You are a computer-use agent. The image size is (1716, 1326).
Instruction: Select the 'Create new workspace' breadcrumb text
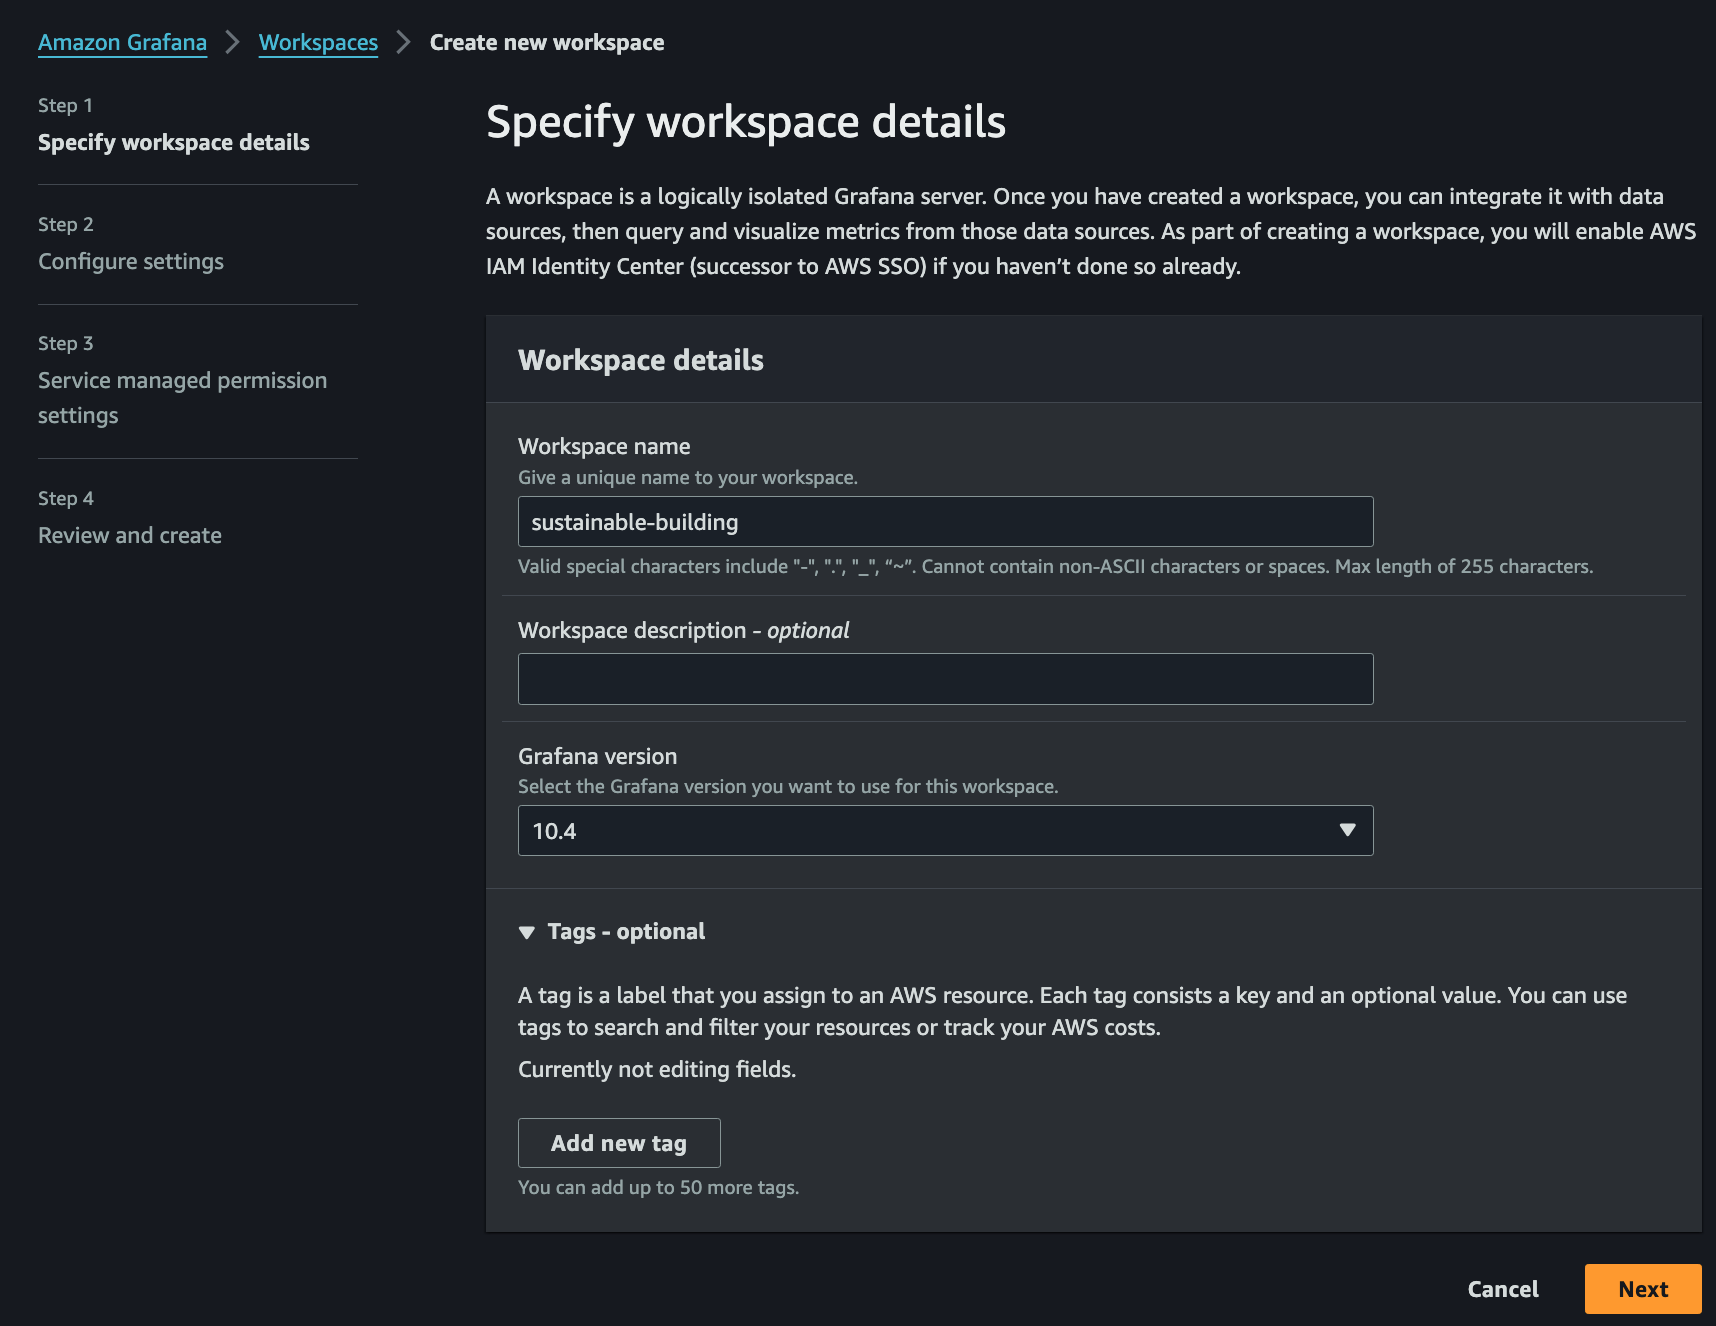point(547,43)
